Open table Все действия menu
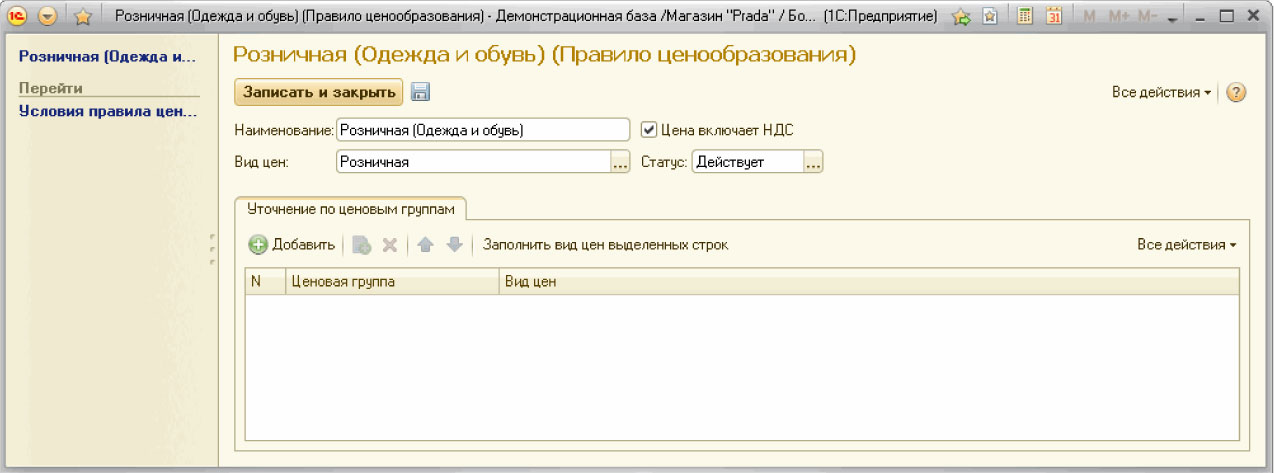The image size is (1274, 473). click(1187, 245)
